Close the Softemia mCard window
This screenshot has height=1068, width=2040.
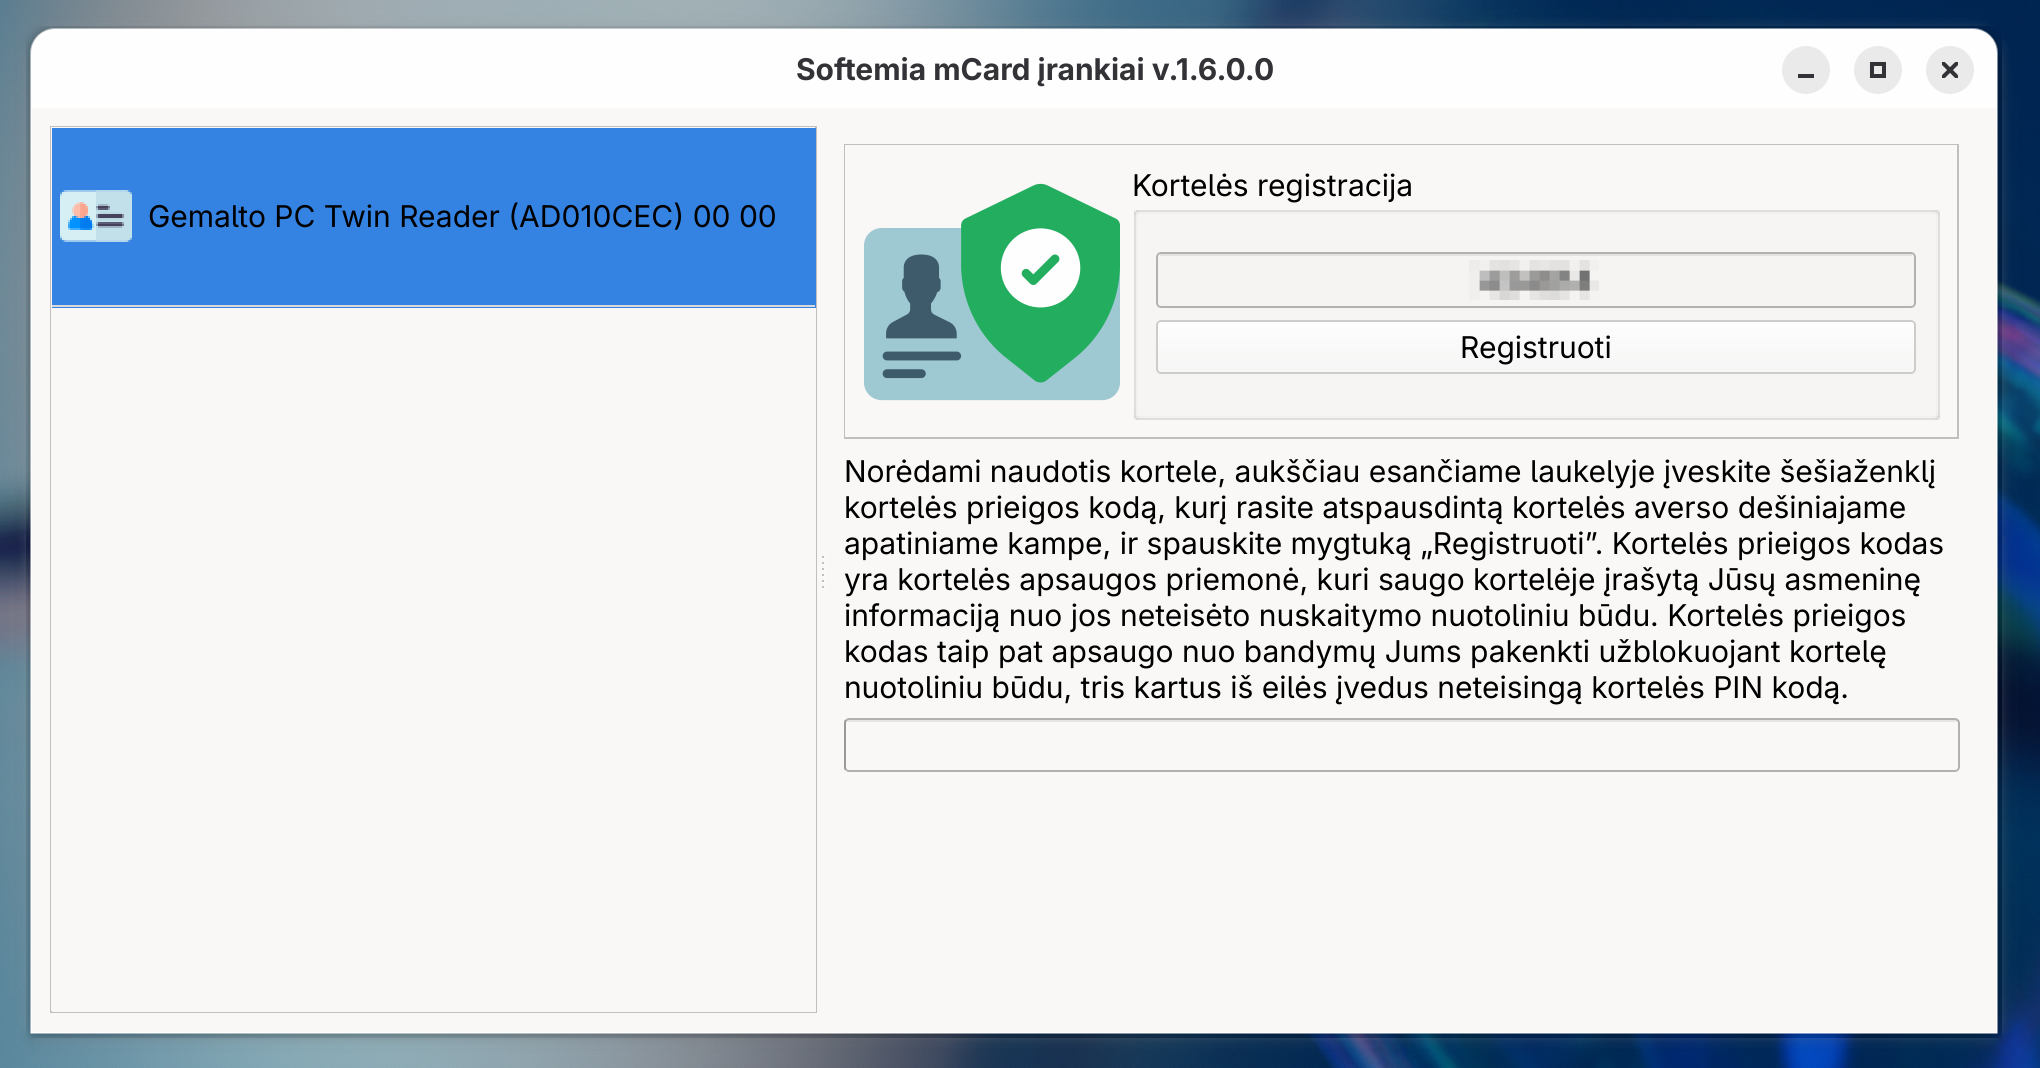(x=1949, y=71)
